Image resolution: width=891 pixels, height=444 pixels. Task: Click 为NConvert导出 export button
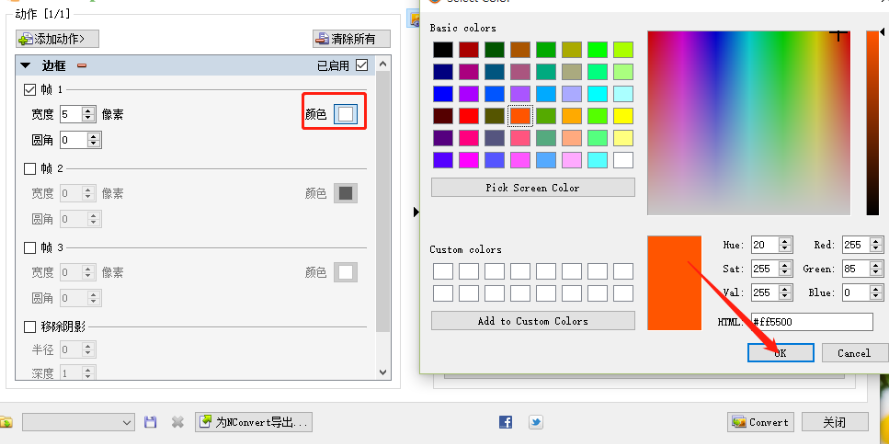(x=255, y=422)
